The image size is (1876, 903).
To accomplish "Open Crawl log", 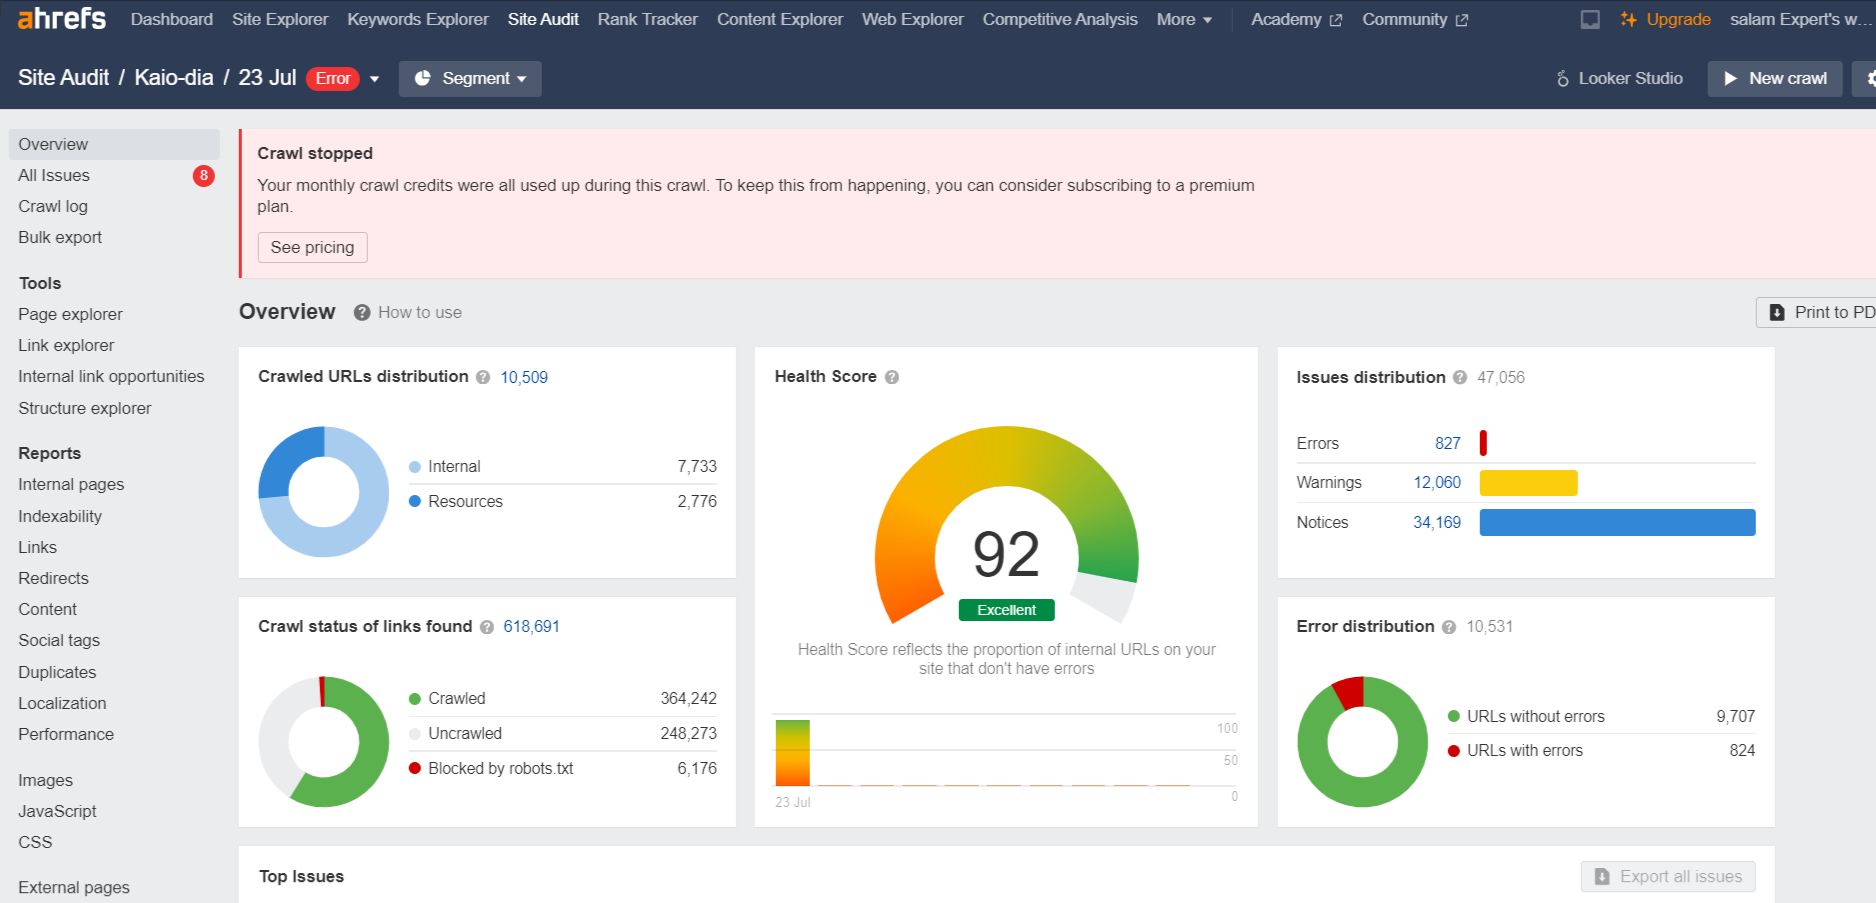I will 53,206.
